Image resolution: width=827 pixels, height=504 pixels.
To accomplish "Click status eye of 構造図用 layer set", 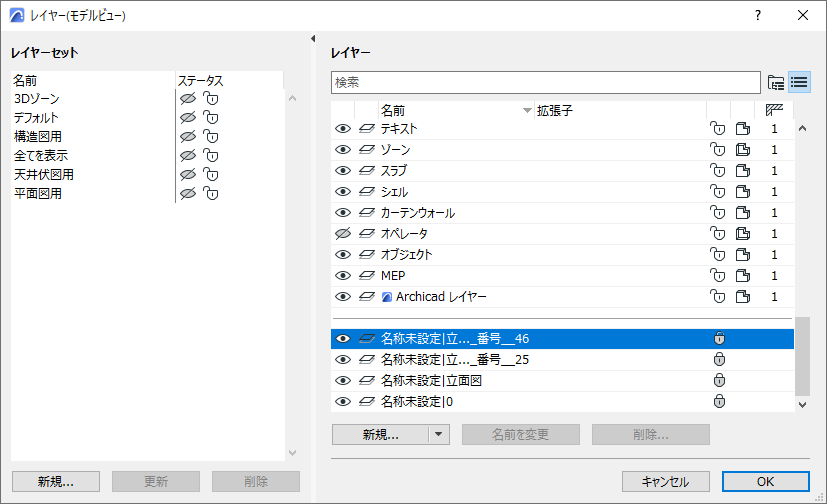I will (188, 137).
